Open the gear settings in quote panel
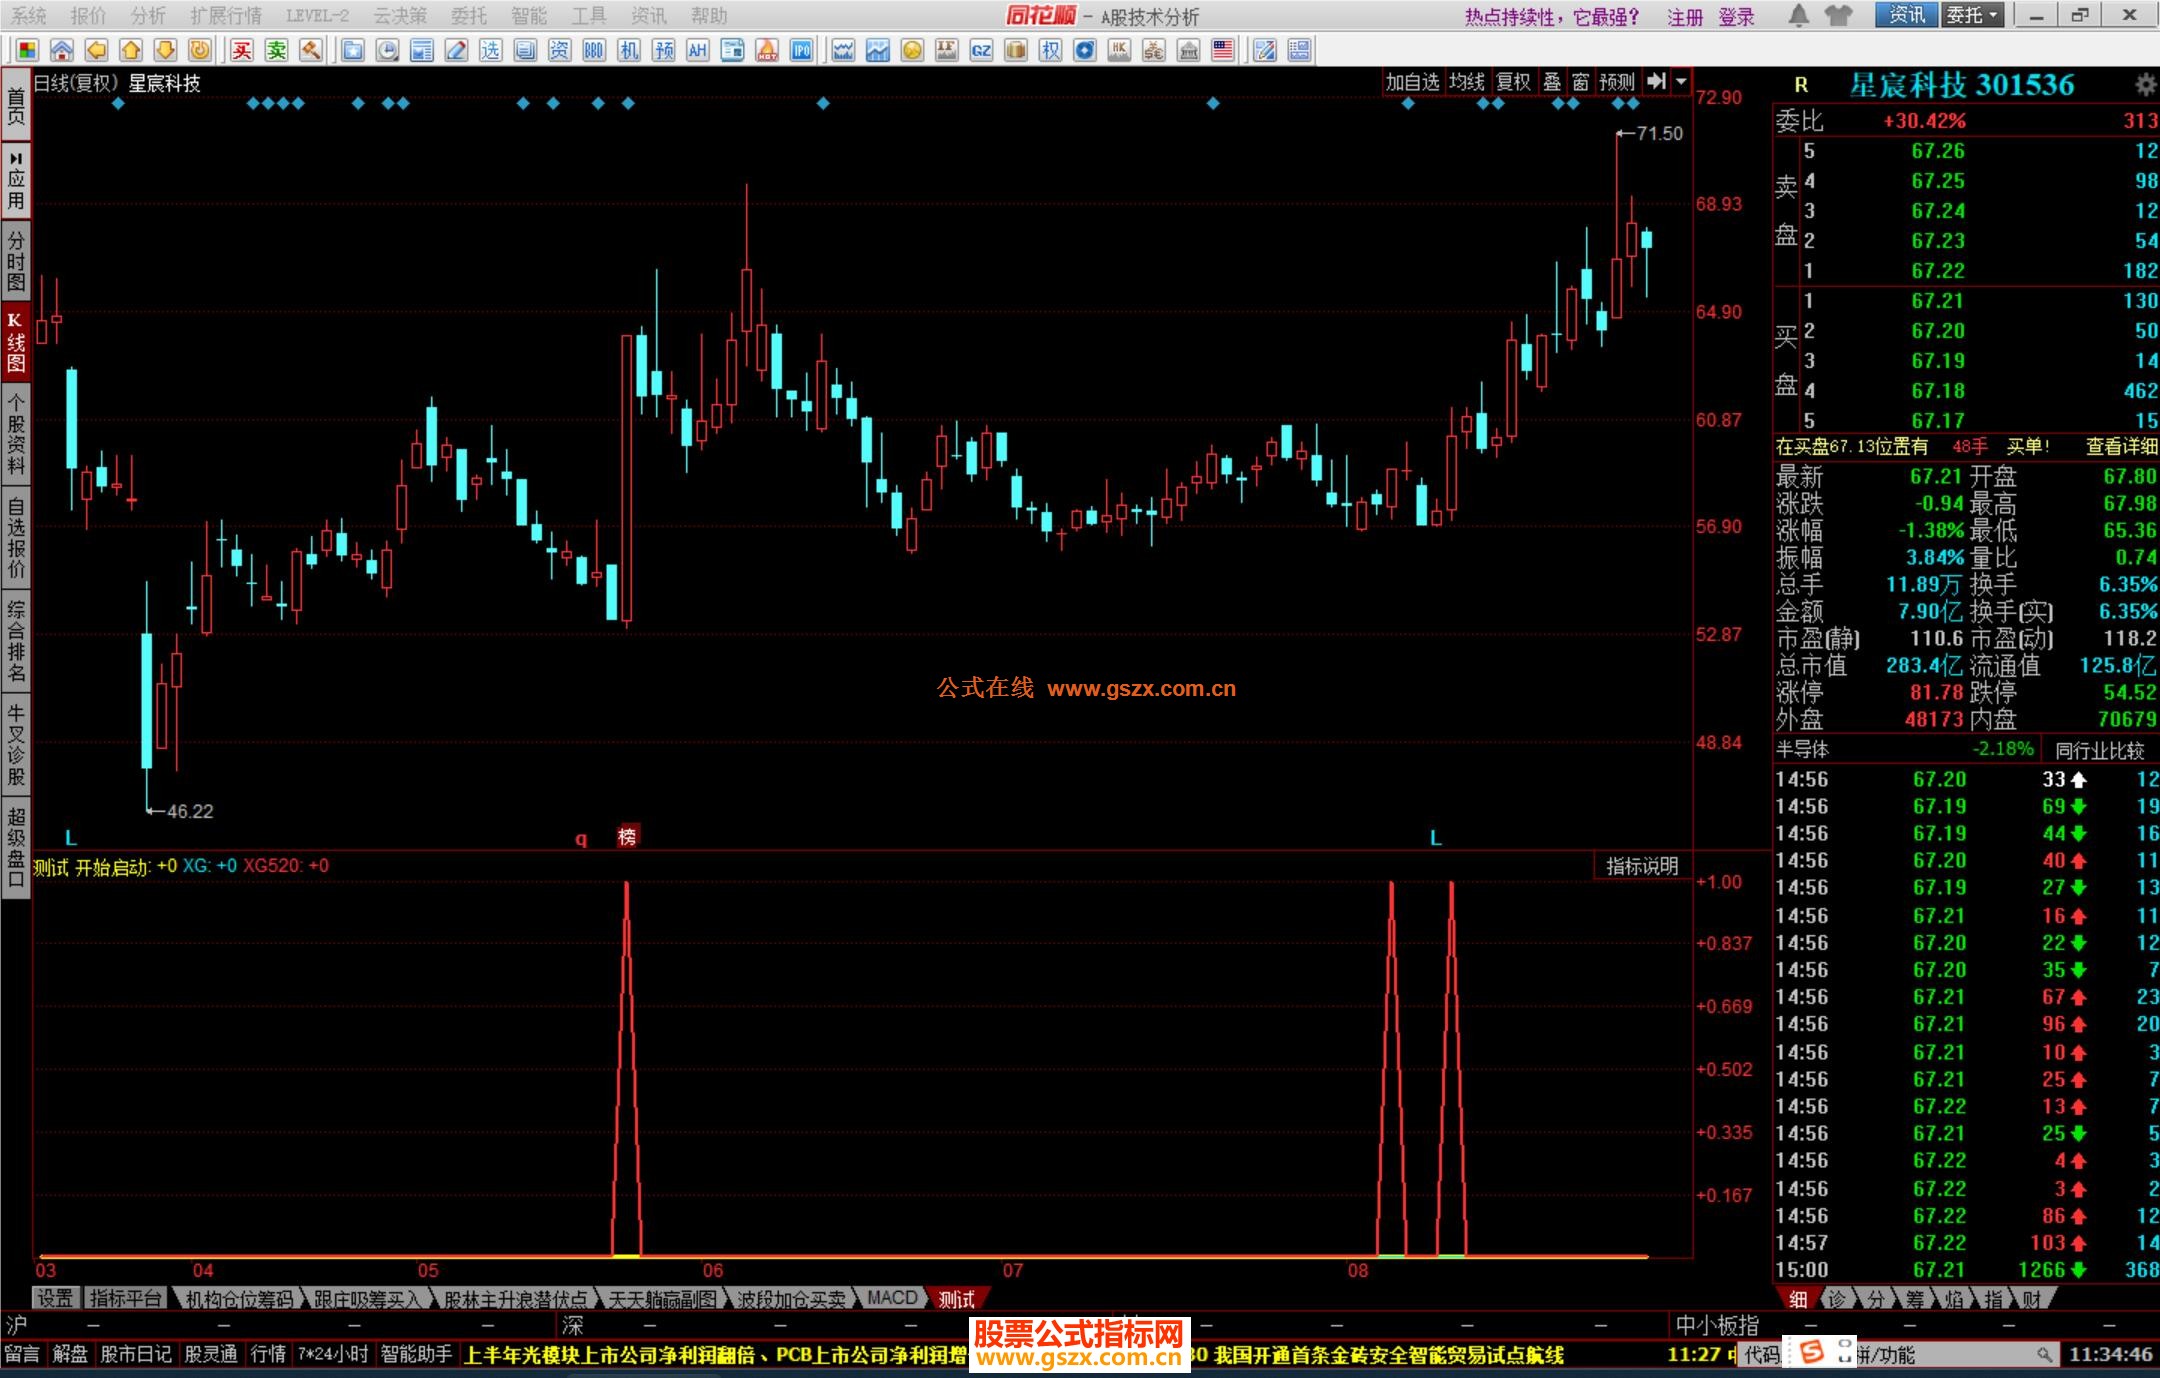This screenshot has width=2160, height=1378. [x=2145, y=84]
